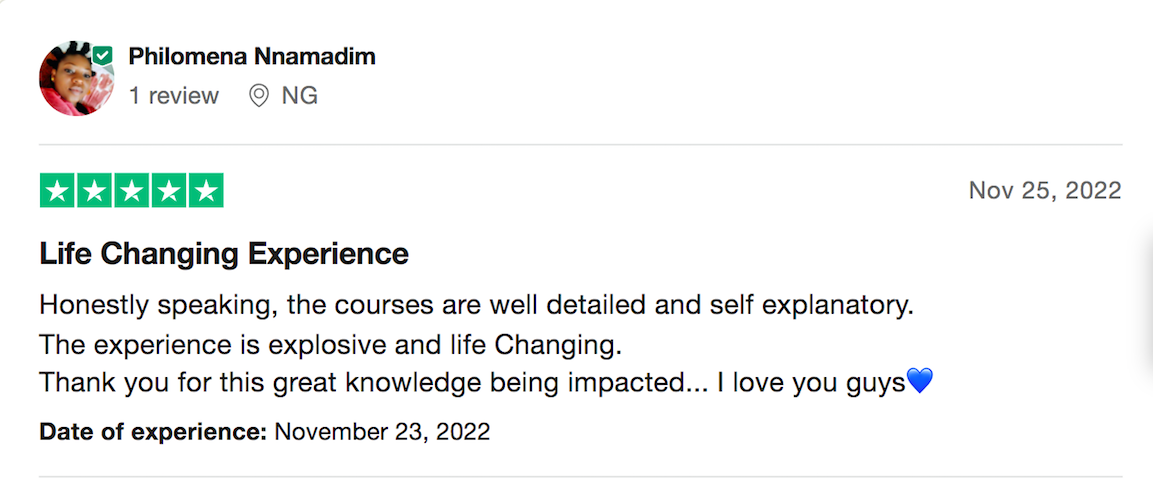This screenshot has width=1153, height=479.
Task: Open the Philomena Nnamadim reviewer name link
Action: tap(251, 56)
